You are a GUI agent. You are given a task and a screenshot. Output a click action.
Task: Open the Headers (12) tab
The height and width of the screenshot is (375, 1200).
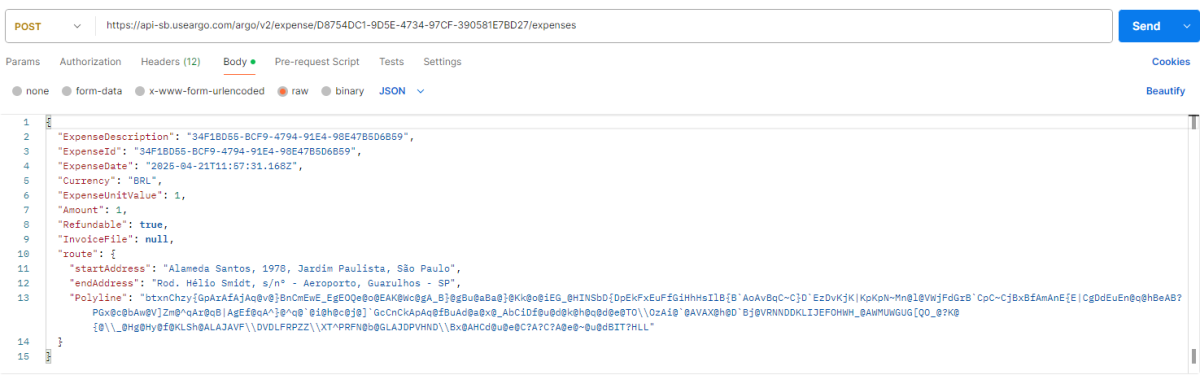coord(171,62)
